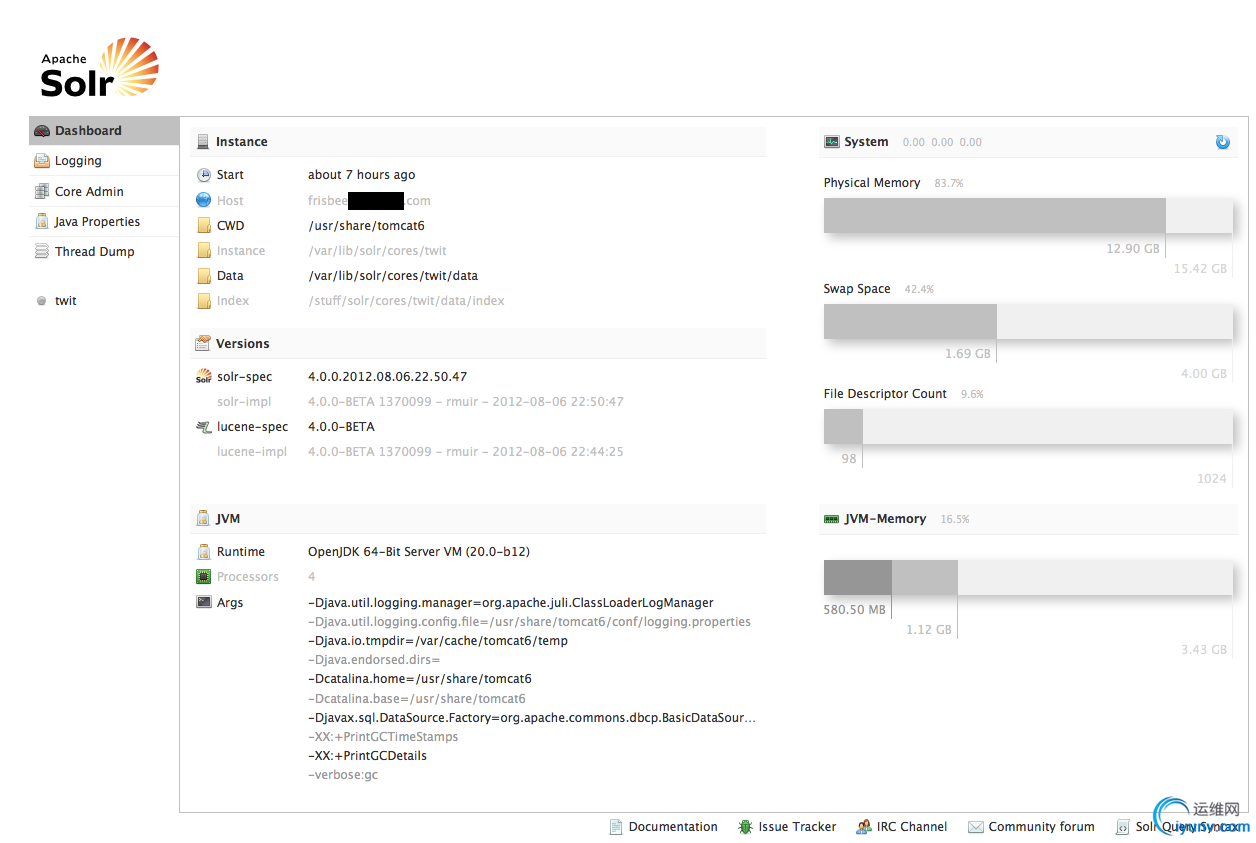Click the -Dcatalina.home=/usr/share/tomcat6 argument
This screenshot has width=1256, height=843.
click(x=420, y=679)
